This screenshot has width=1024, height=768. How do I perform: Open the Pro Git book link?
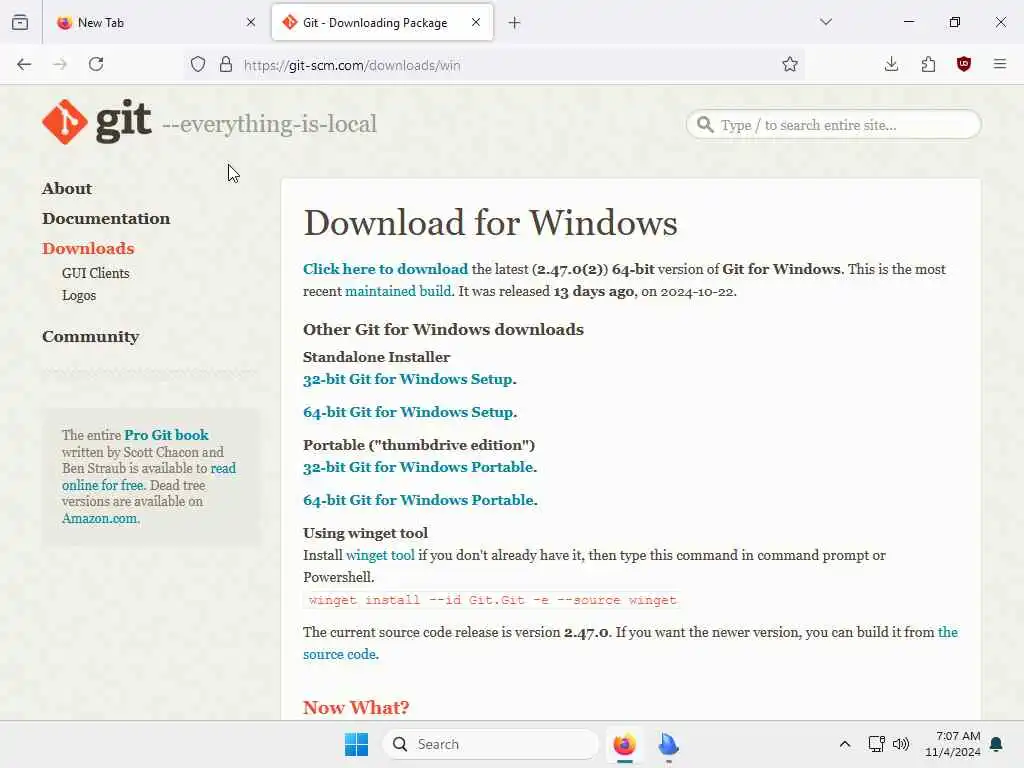tap(167, 435)
